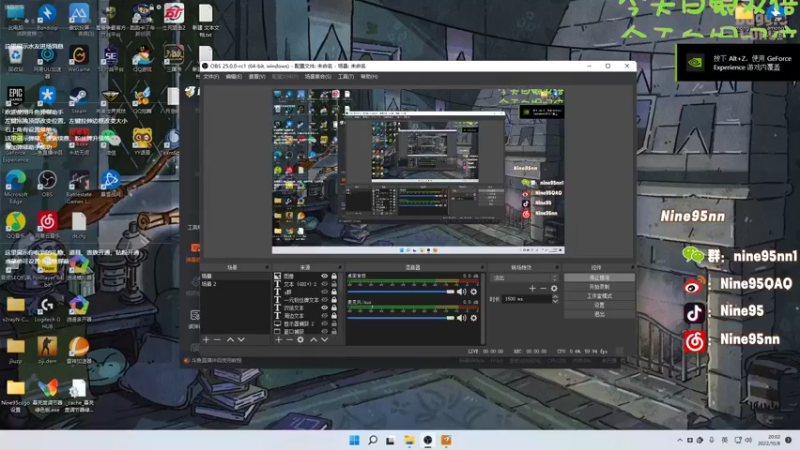This screenshot has width=800, height=450.
Task: Toggle visibility of the 一元粉丝牌文本 source
Action: point(324,300)
